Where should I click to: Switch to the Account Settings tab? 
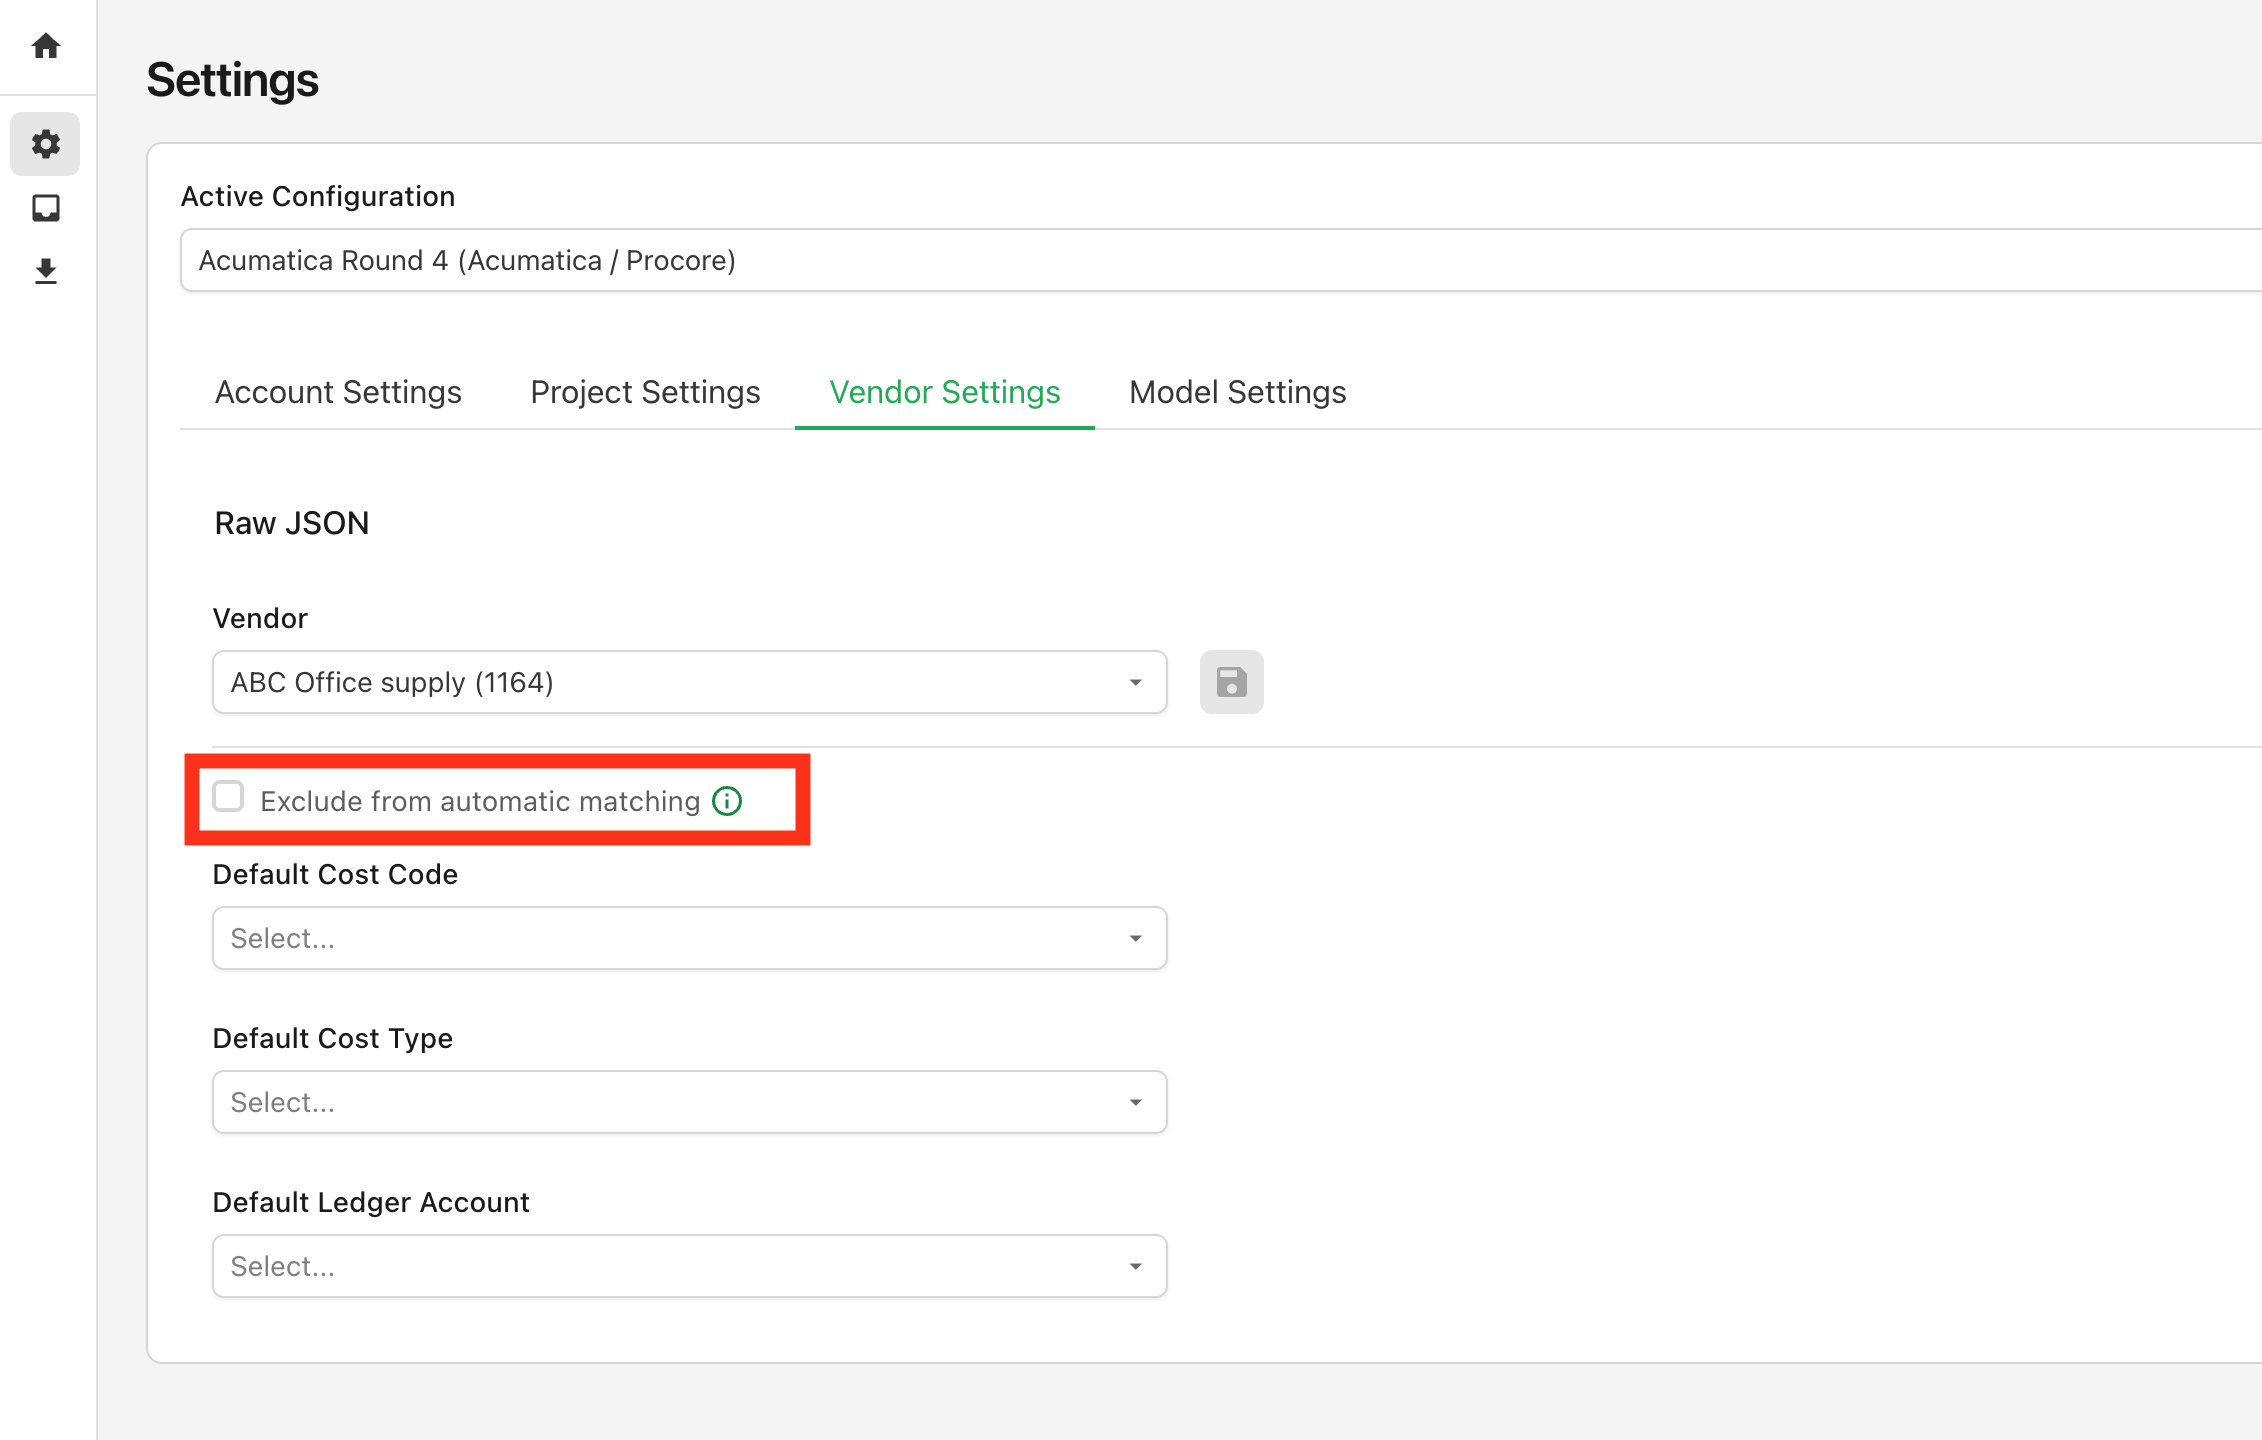pyautogui.click(x=338, y=392)
